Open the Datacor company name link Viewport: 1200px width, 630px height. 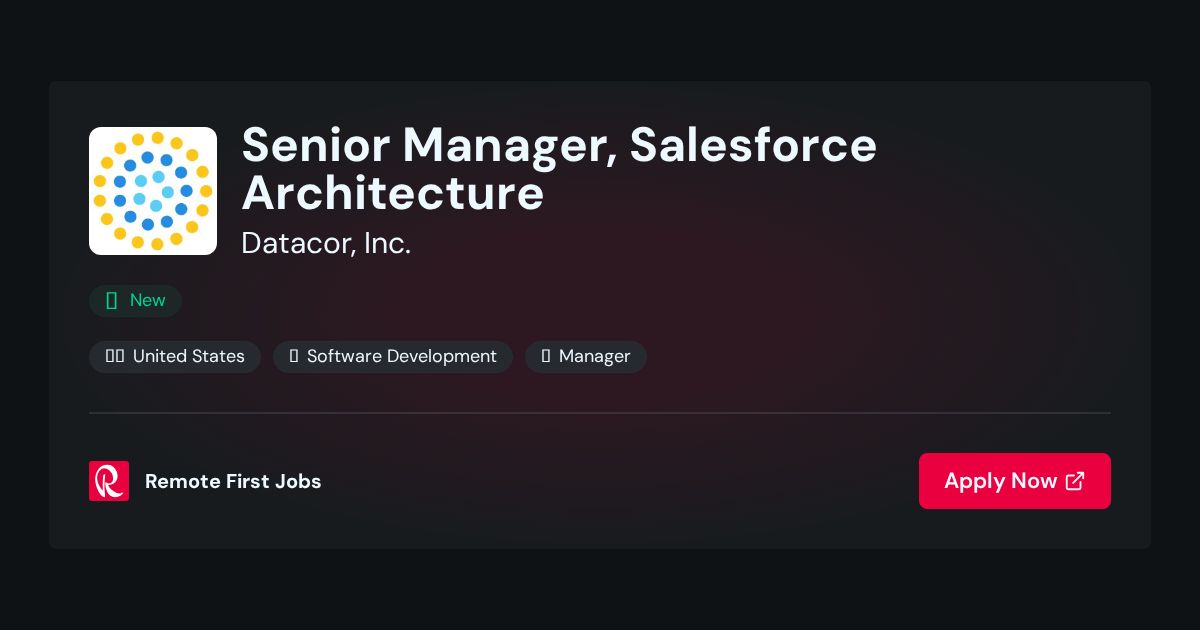(326, 243)
